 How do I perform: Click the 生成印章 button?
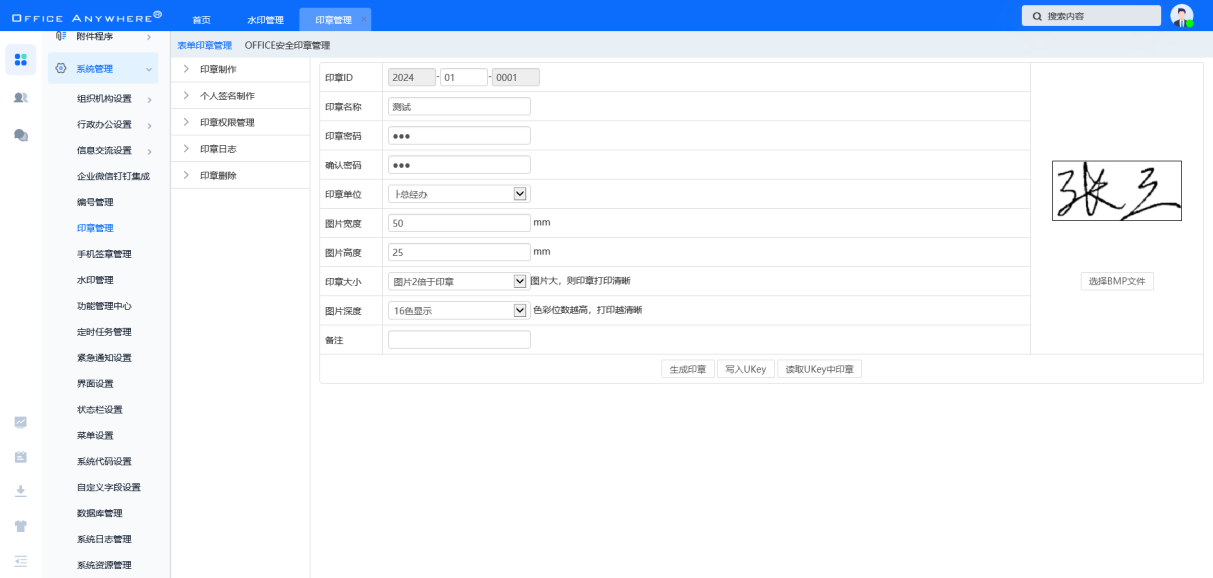pyautogui.click(x=687, y=369)
